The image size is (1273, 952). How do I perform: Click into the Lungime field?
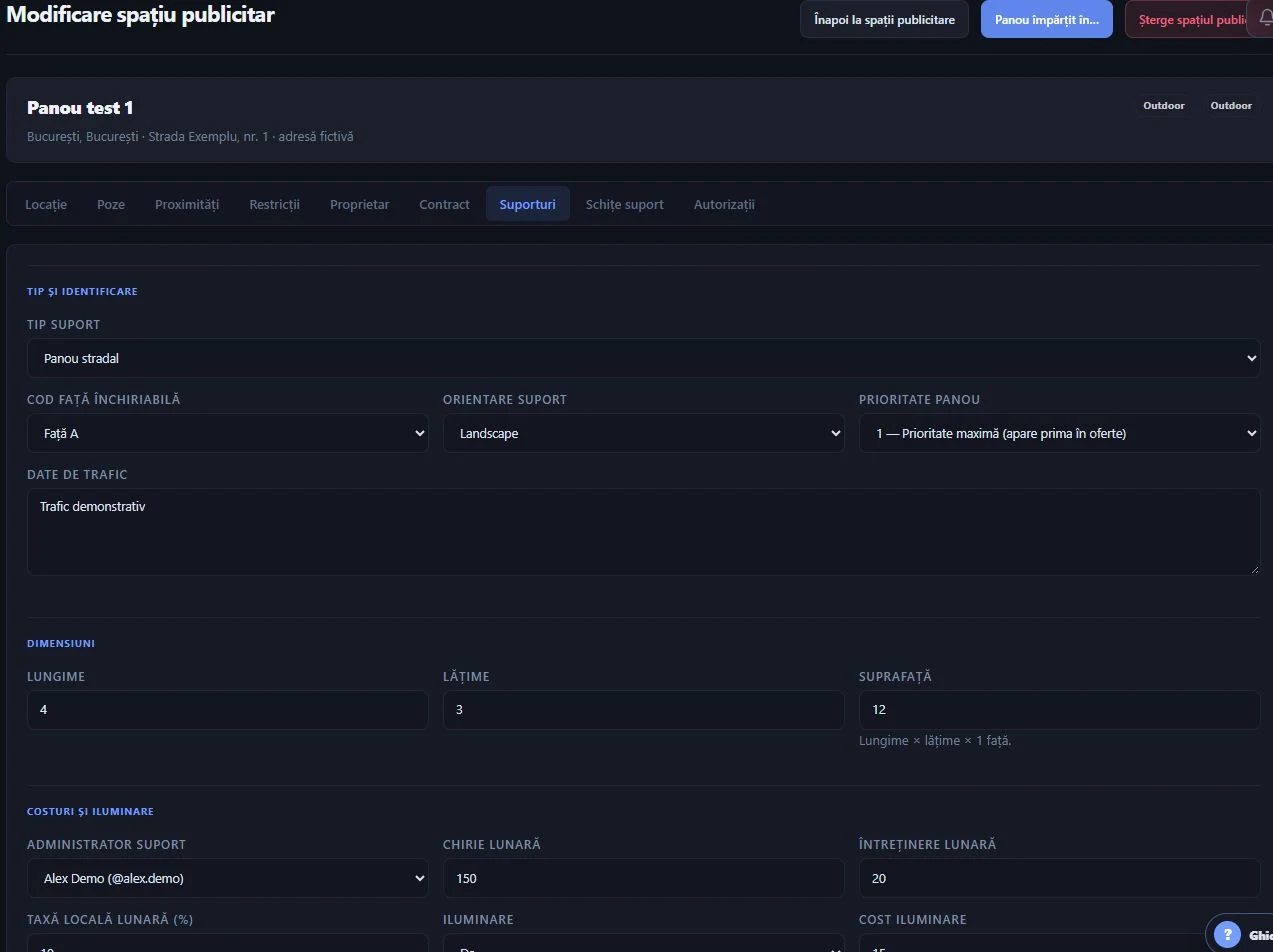(x=228, y=710)
